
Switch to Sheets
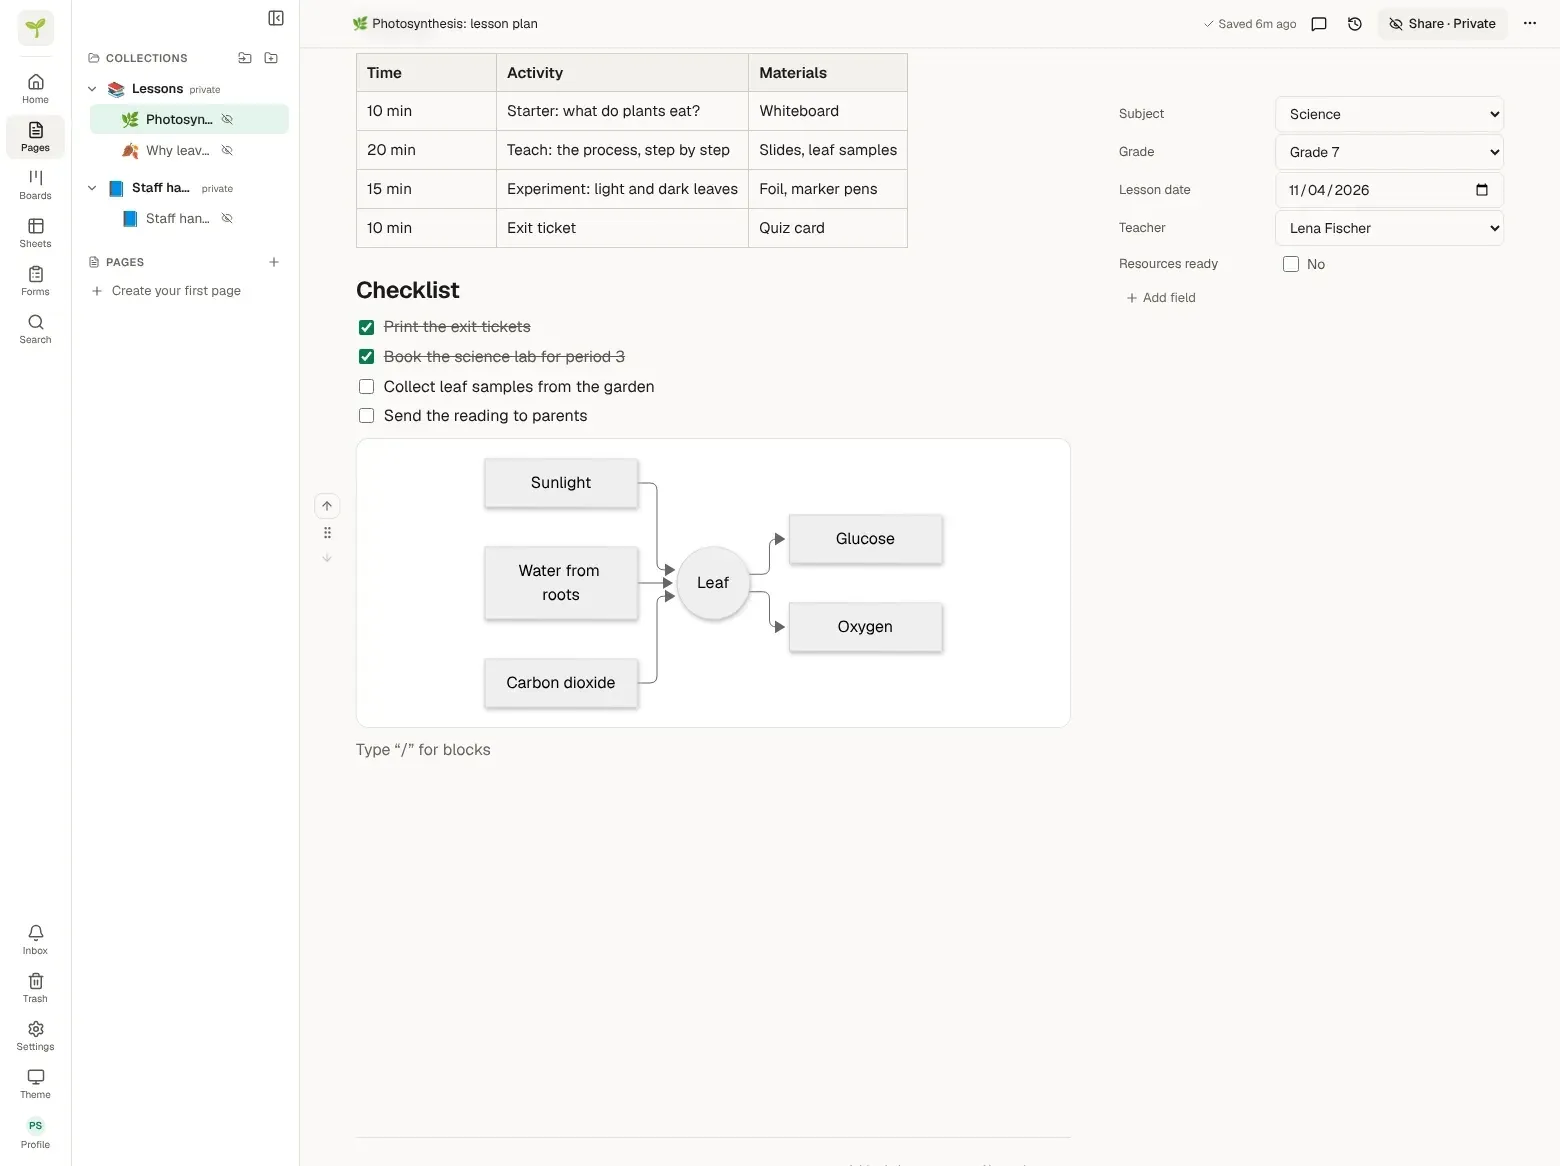click(36, 232)
